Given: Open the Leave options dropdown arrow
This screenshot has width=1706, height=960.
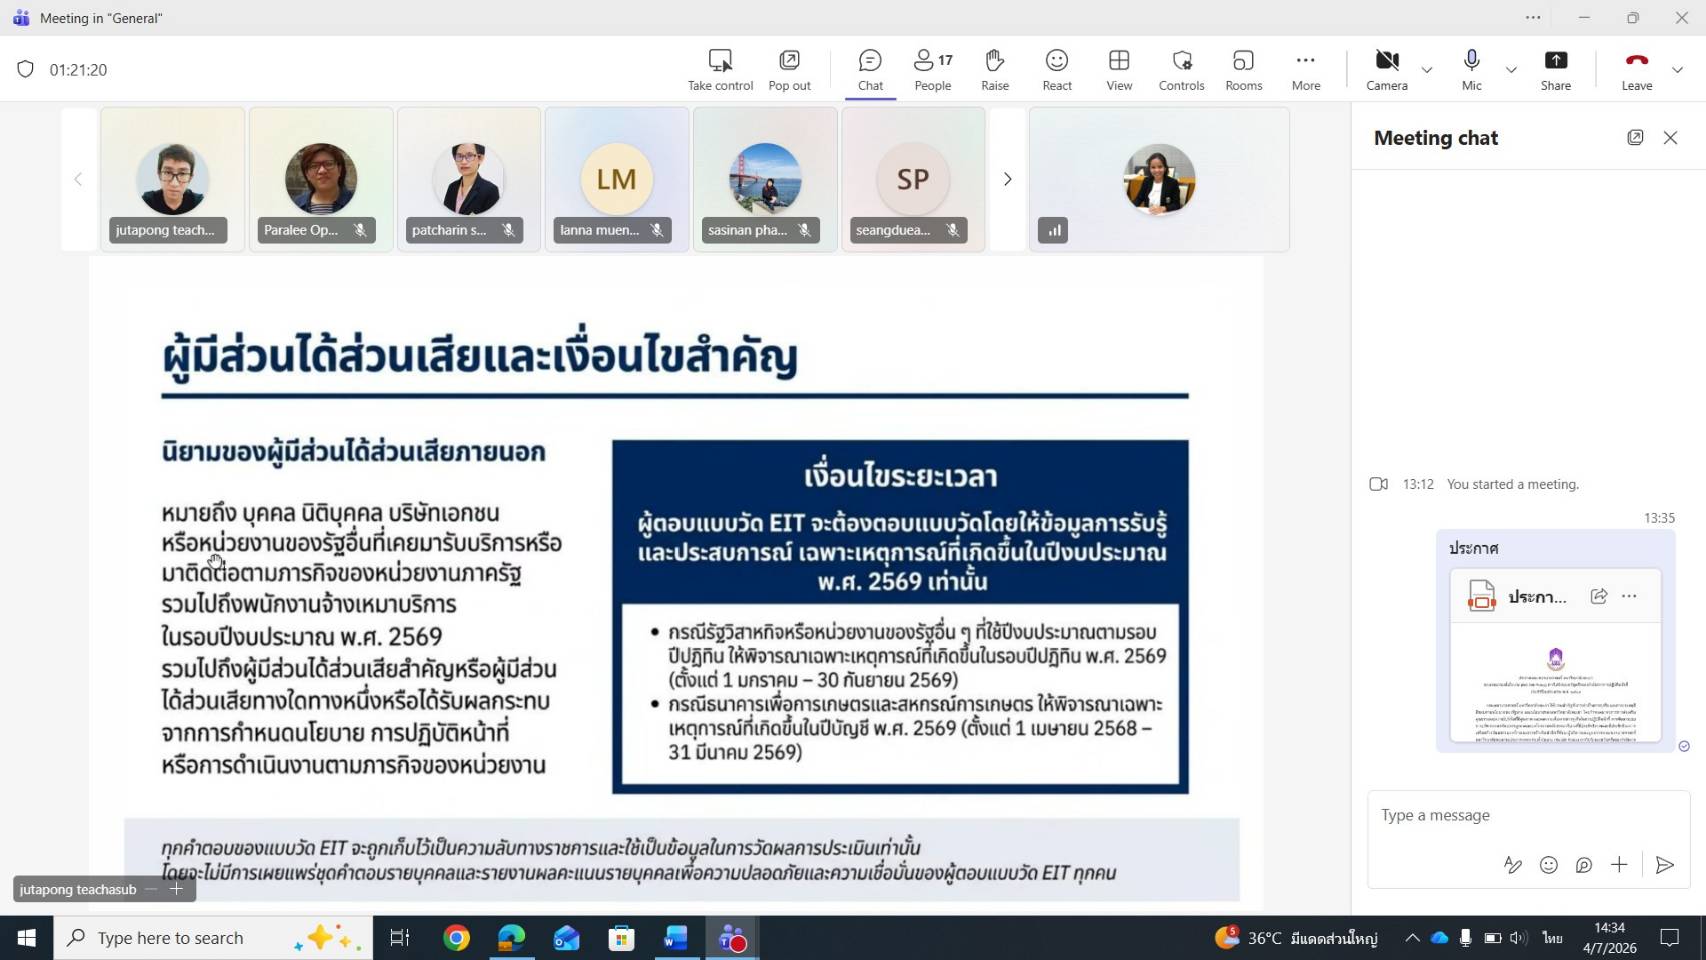Looking at the screenshot, I should (x=1677, y=70).
